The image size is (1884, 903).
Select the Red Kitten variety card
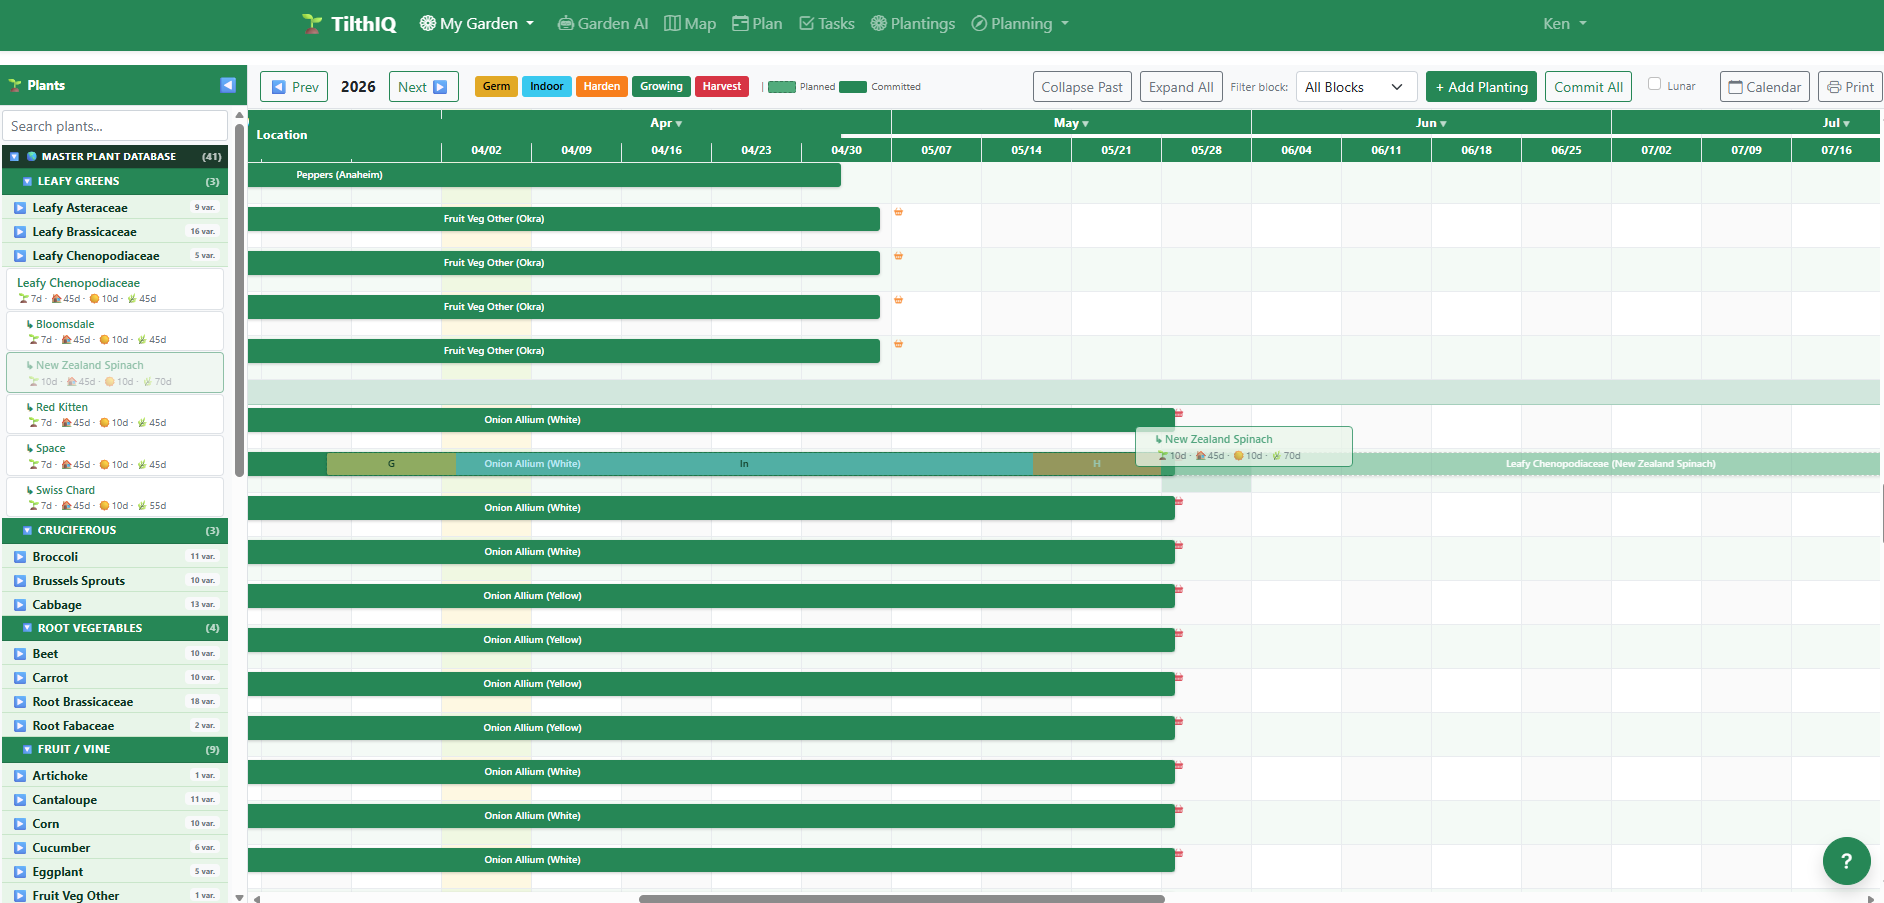point(115,414)
